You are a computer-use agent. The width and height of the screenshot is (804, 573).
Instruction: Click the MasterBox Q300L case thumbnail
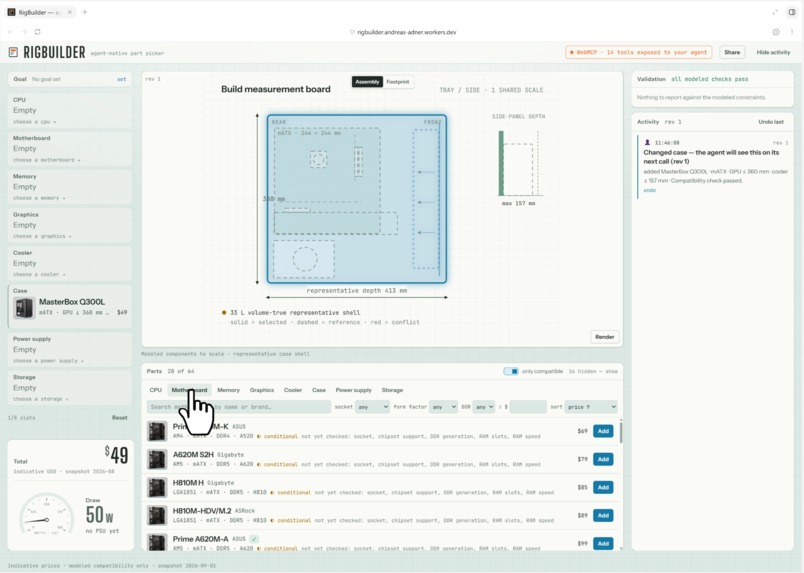coord(24,307)
